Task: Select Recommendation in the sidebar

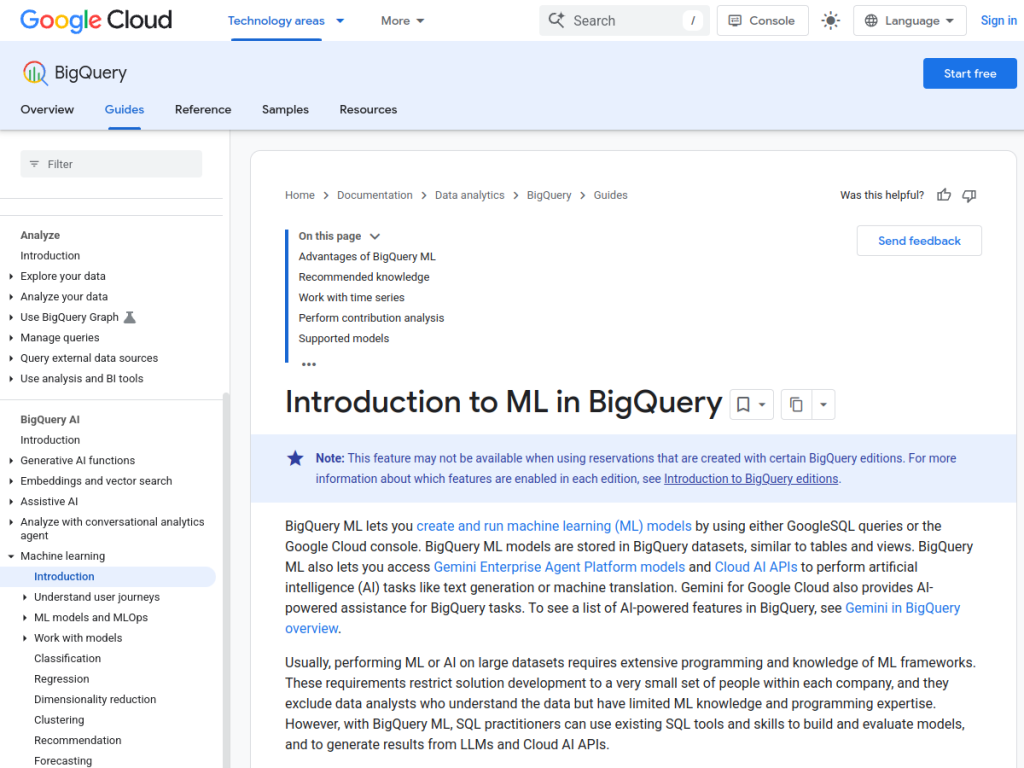Action: tap(78, 741)
